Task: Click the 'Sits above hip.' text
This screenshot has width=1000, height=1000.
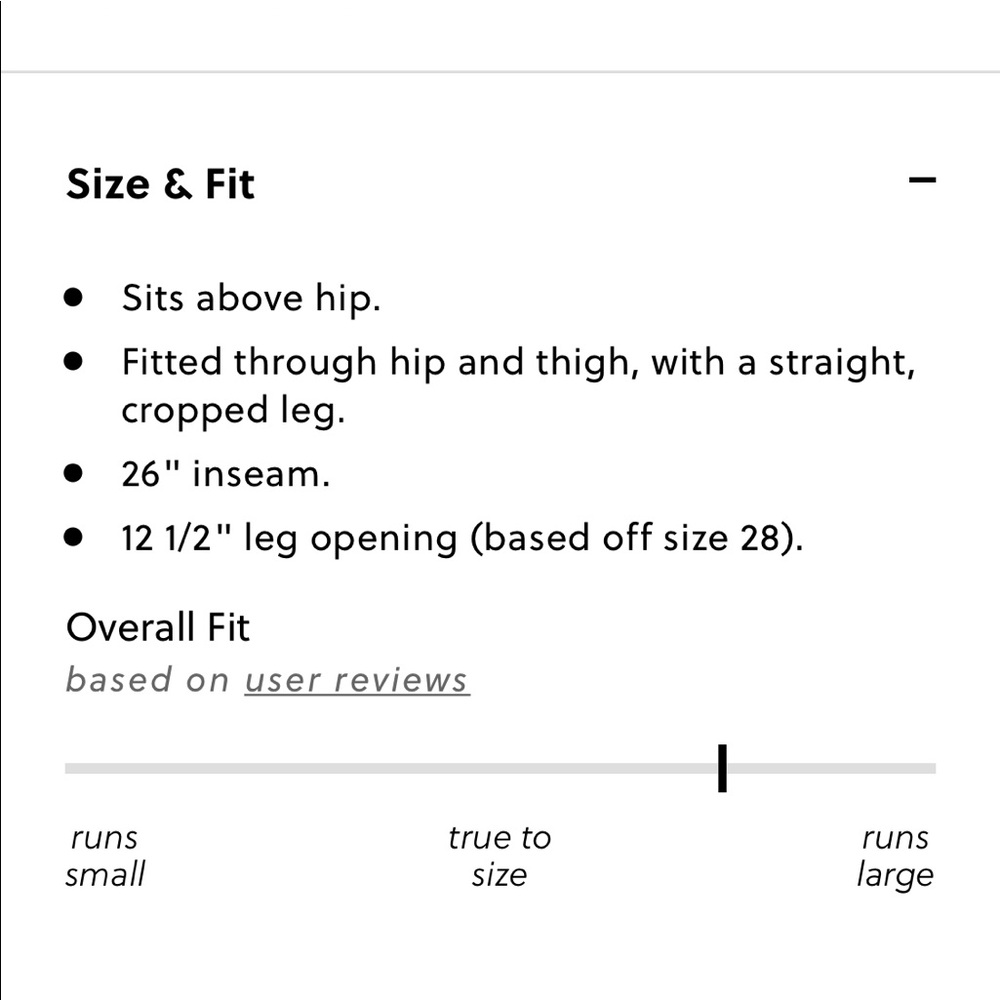Action: pyautogui.click(x=251, y=298)
